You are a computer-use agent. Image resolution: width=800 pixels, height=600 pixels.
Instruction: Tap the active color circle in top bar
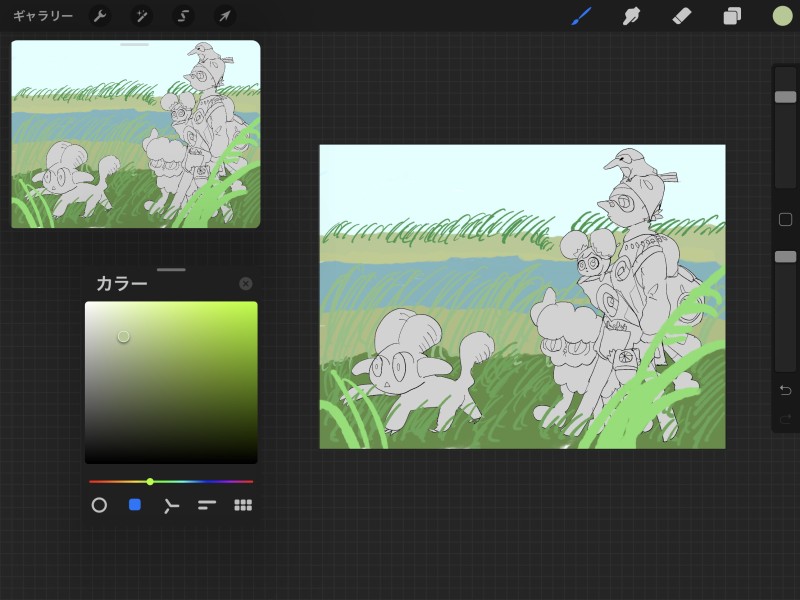tap(782, 16)
